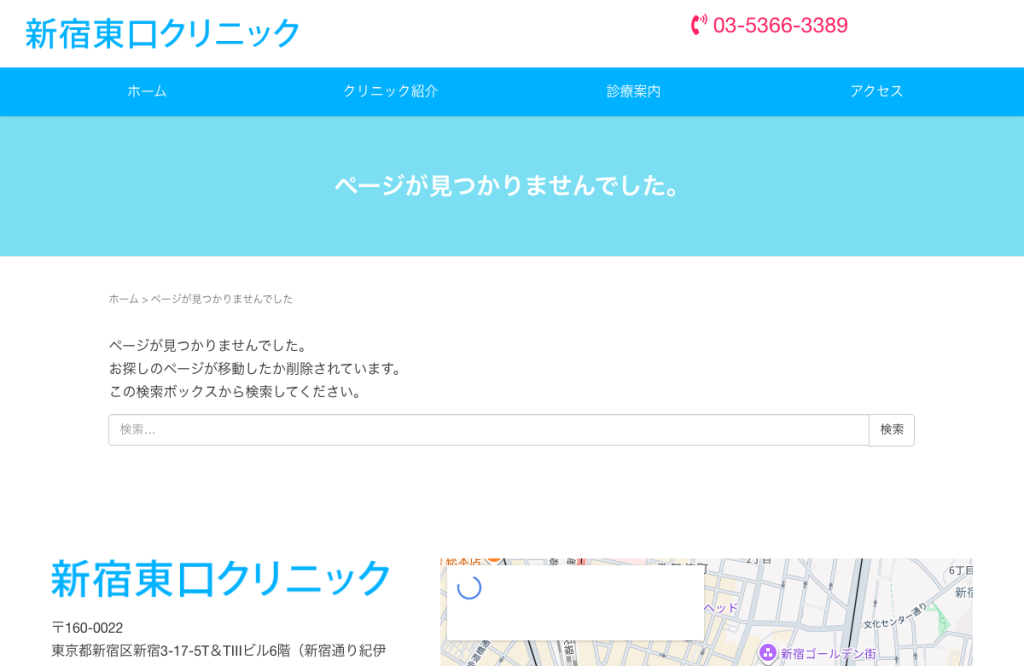This screenshot has height=666, width=1024.
Task: Click the お探しのページが移動したか削除されています。 line
Action: coord(255,369)
